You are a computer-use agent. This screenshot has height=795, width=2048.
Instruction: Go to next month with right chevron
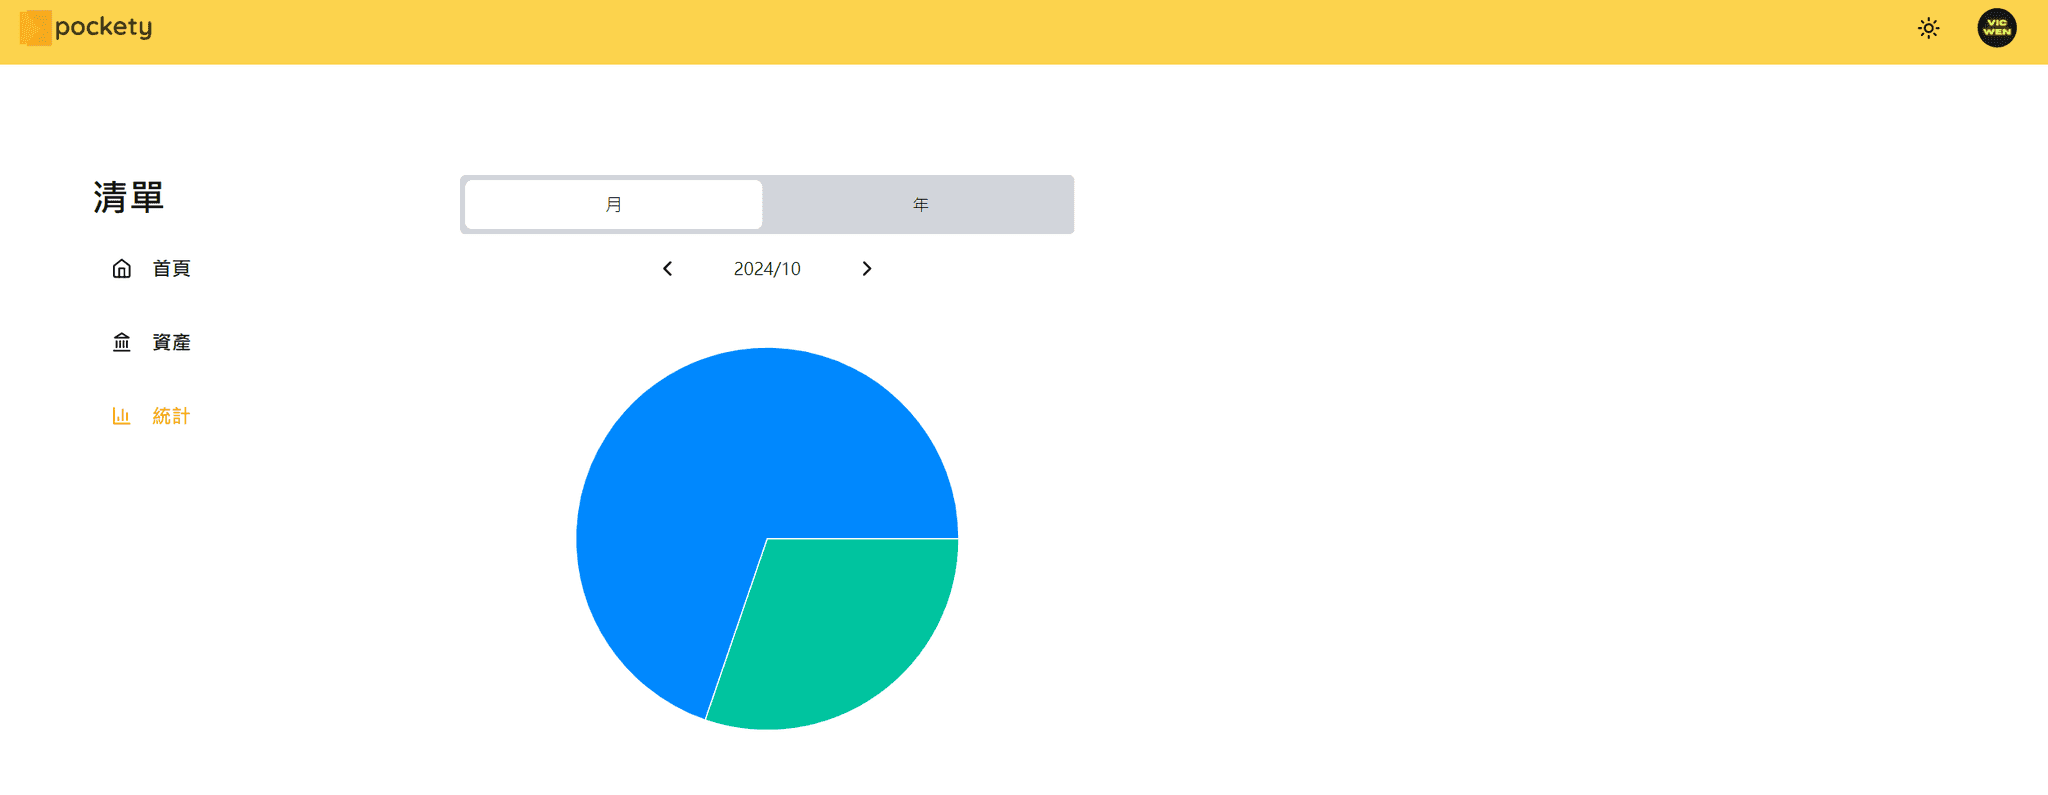pyautogui.click(x=867, y=268)
